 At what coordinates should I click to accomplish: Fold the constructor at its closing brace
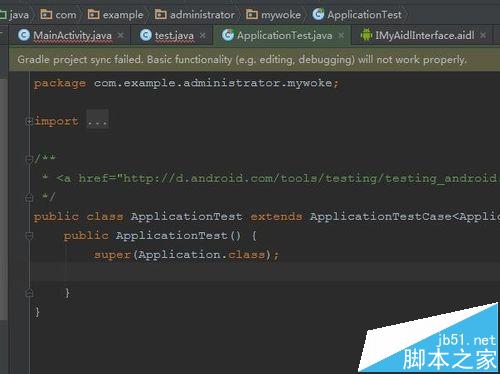pyautogui.click(x=29, y=293)
